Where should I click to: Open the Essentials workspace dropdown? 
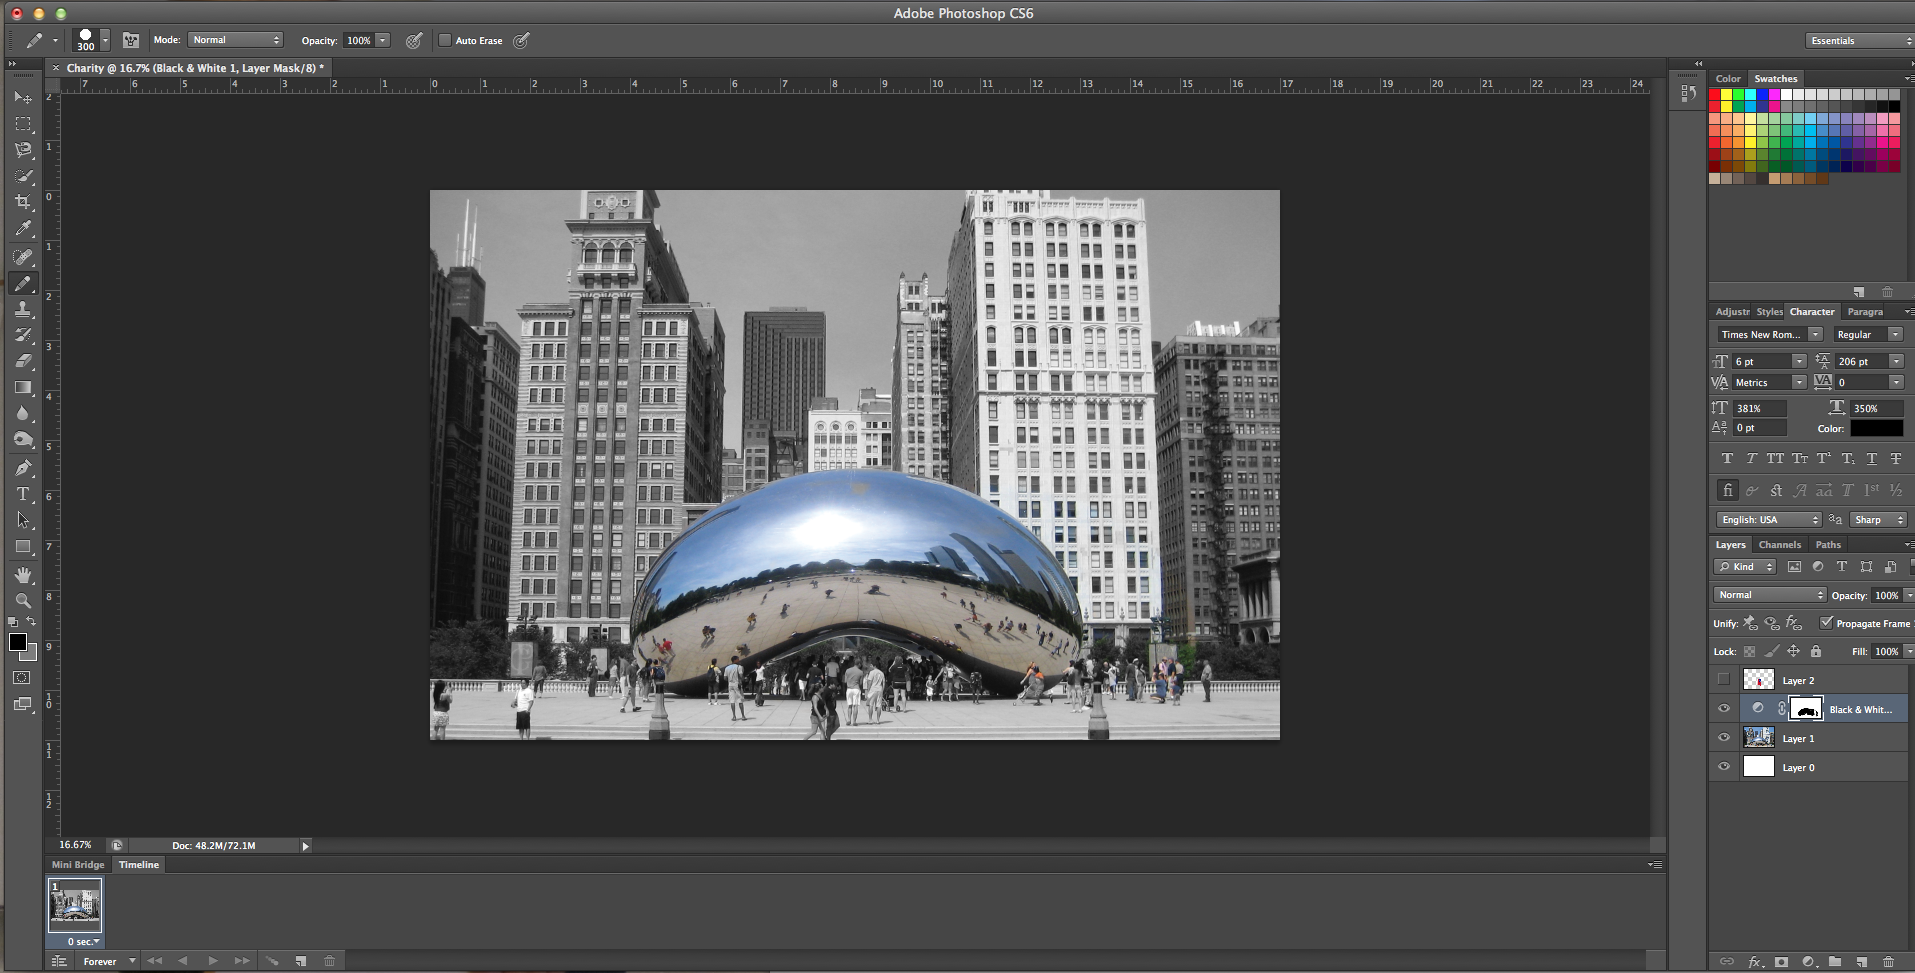(1860, 40)
